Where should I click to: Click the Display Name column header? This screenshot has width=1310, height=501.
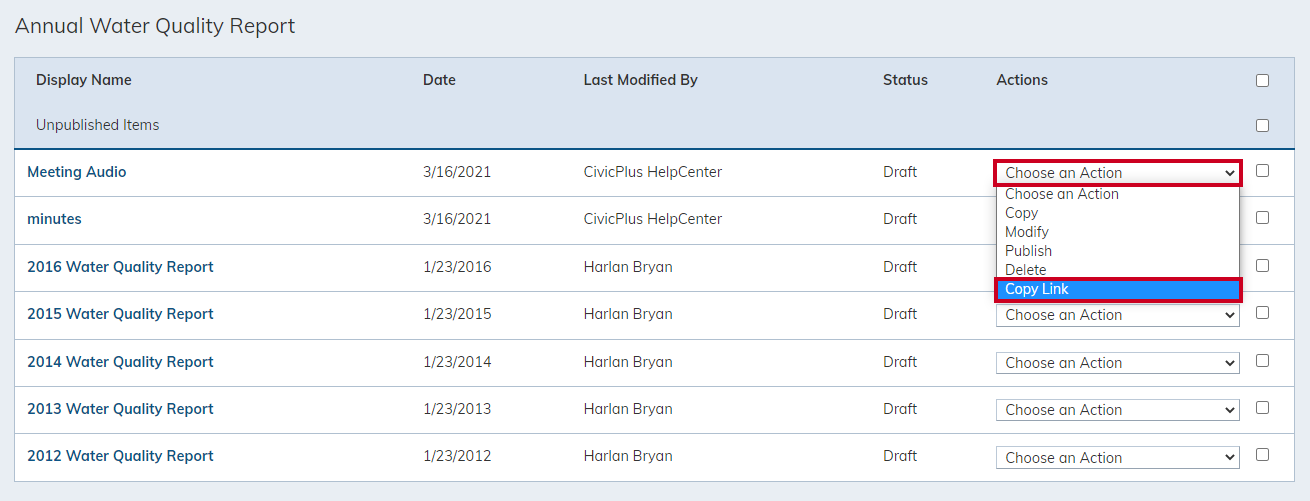click(84, 80)
